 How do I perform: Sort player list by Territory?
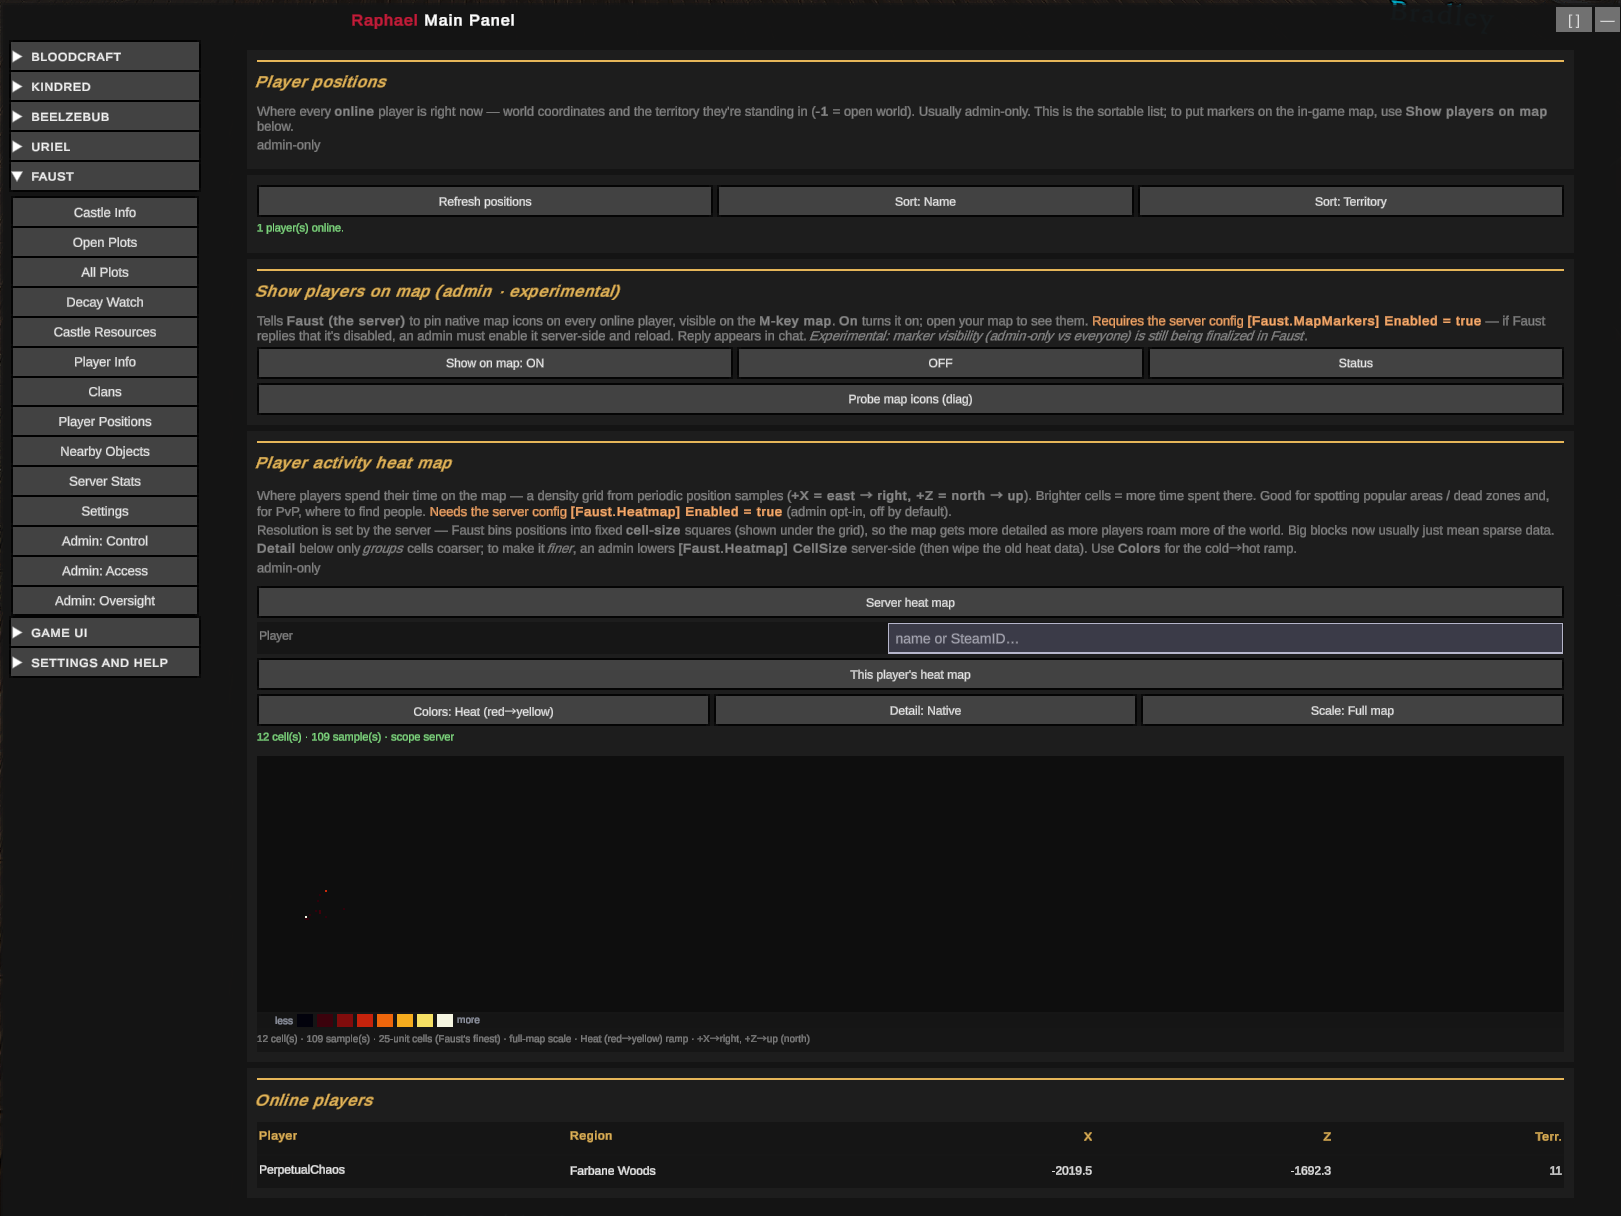pyautogui.click(x=1350, y=201)
